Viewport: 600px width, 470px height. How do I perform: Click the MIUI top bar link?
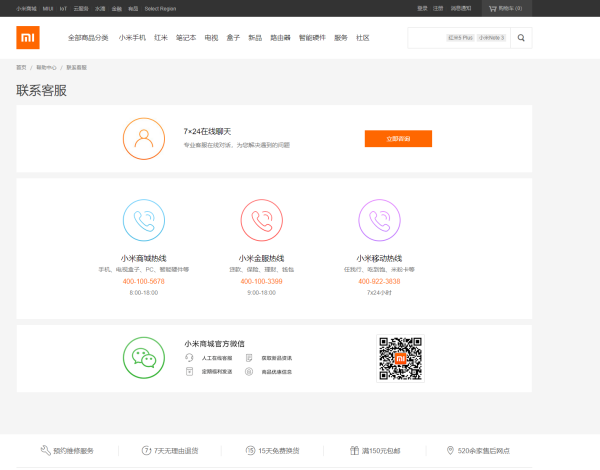(48, 8)
